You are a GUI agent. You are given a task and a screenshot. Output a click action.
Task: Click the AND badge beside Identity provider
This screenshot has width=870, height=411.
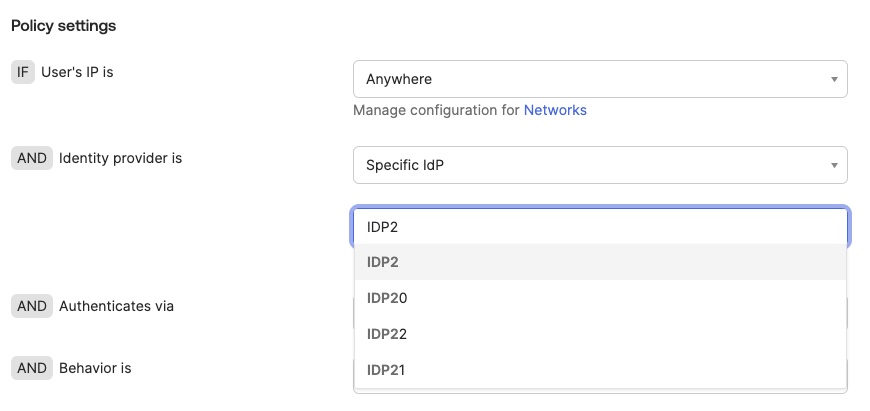[32, 158]
